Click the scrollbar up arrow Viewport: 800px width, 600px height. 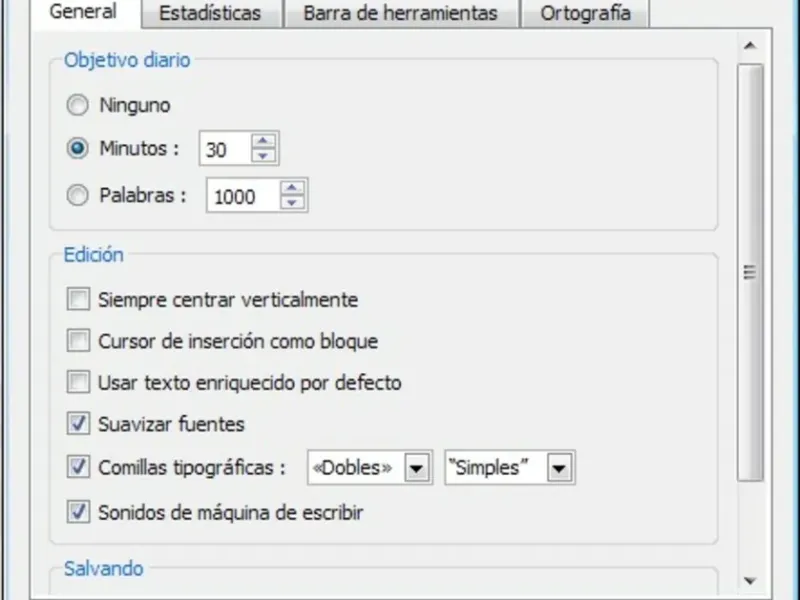point(749,46)
